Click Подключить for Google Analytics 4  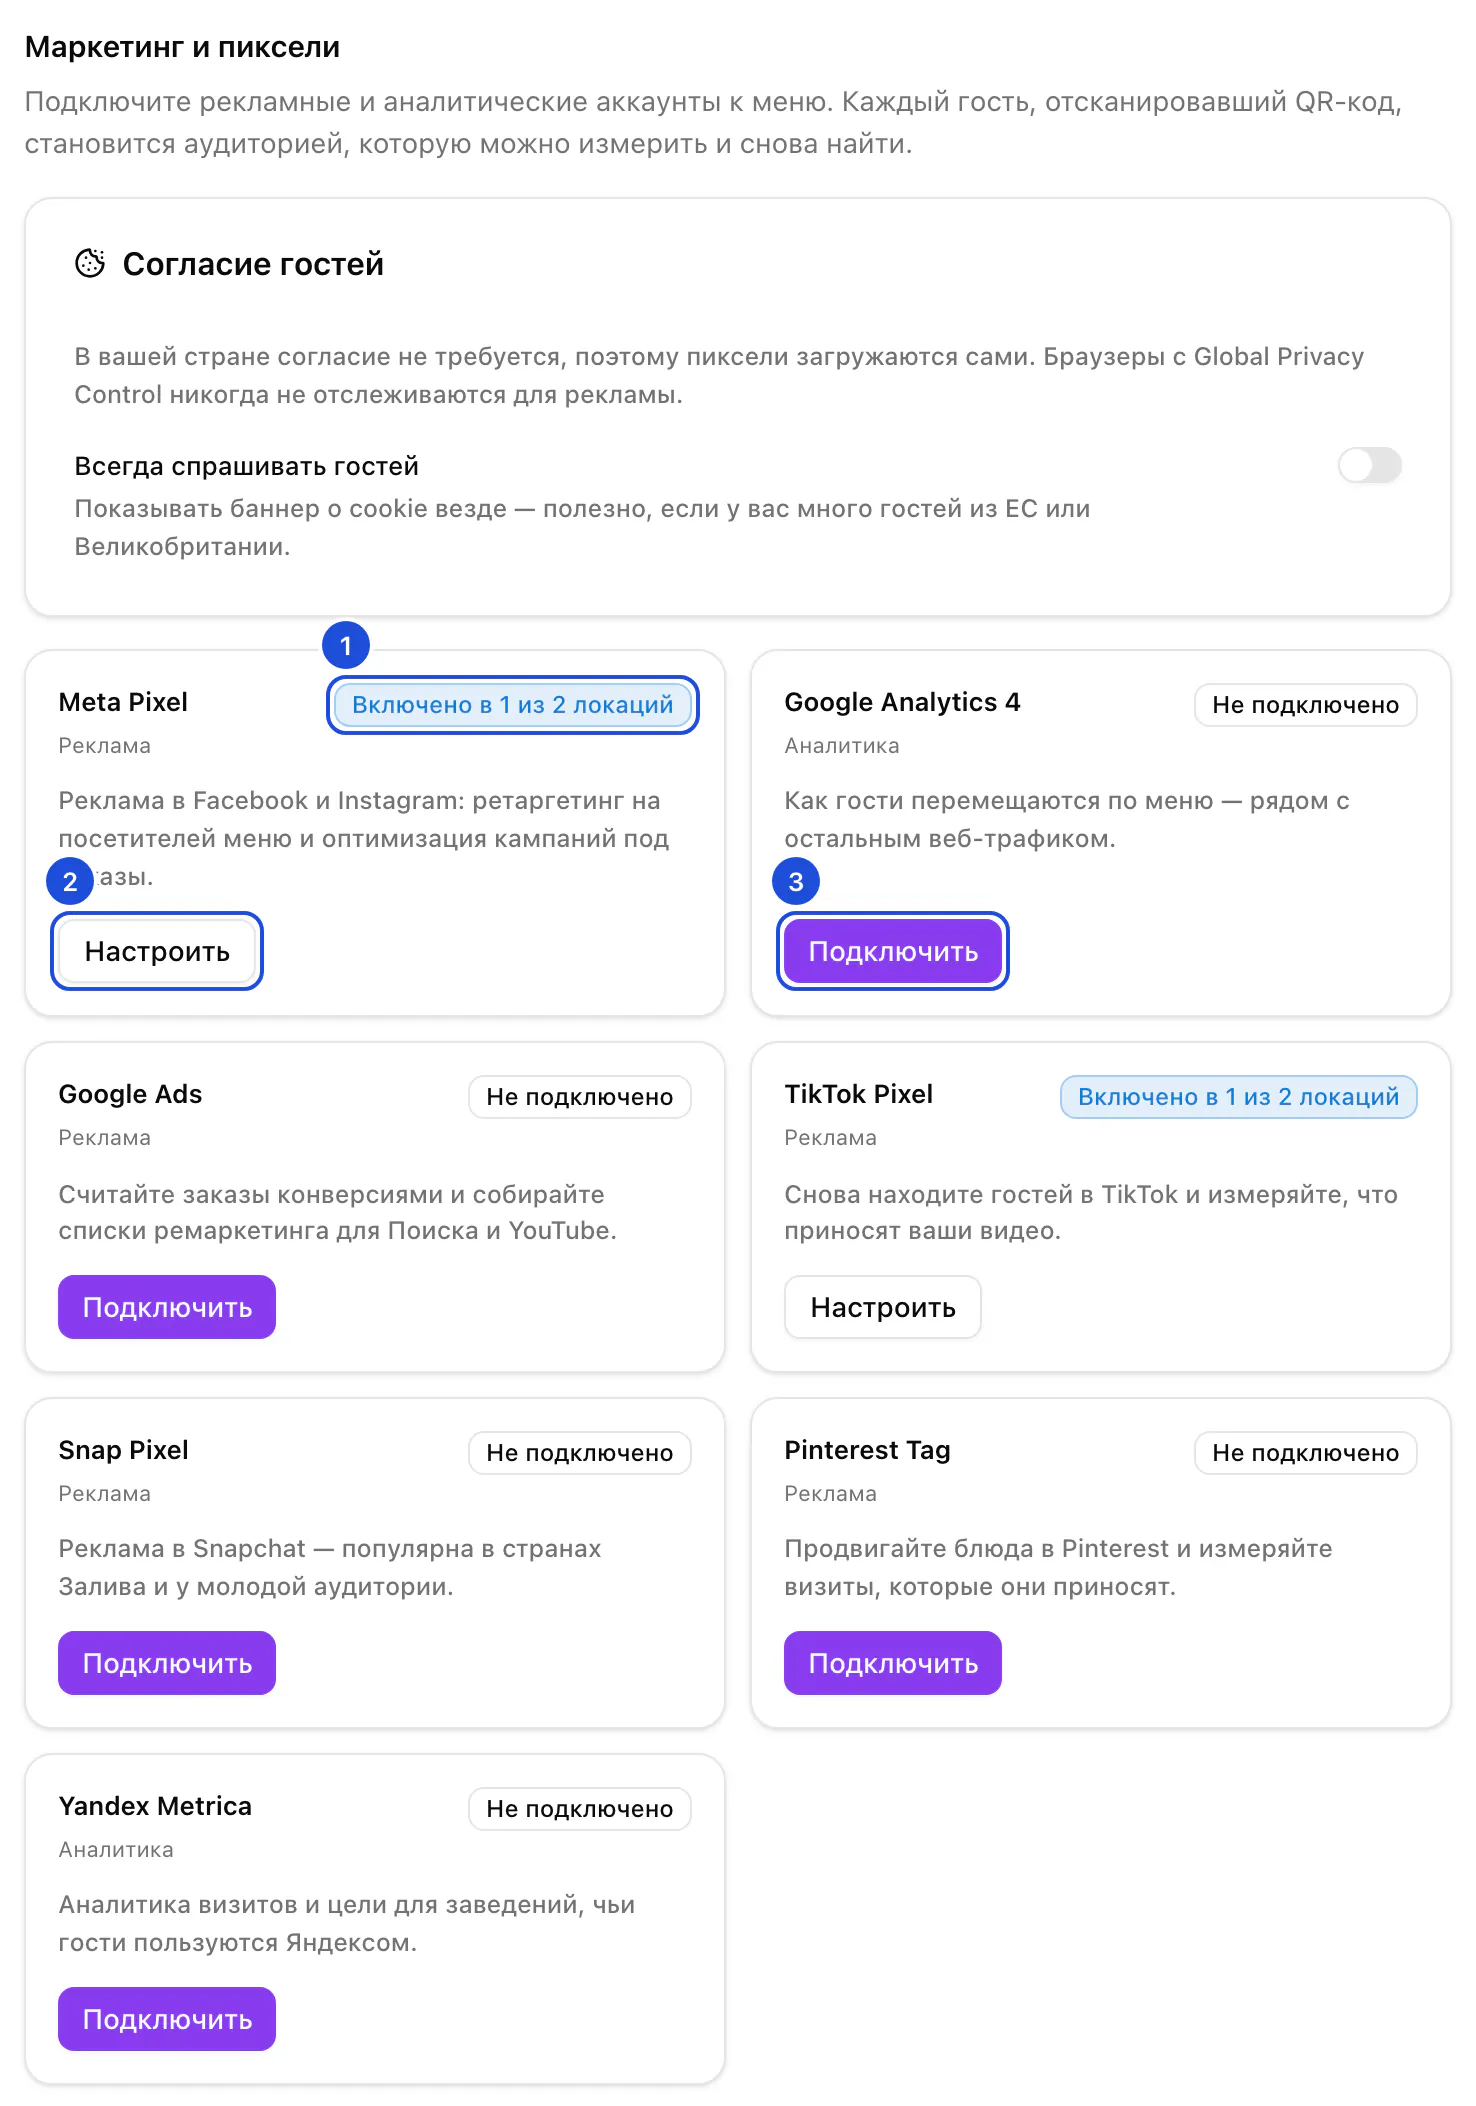pos(893,951)
